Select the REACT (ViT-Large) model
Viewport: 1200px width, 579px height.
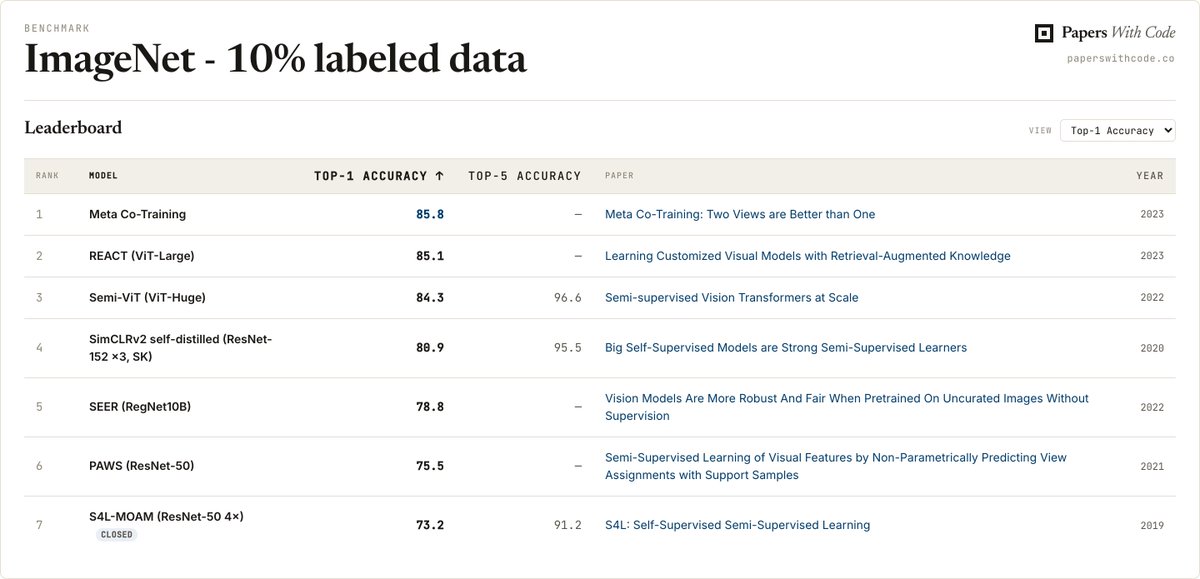[142, 256]
